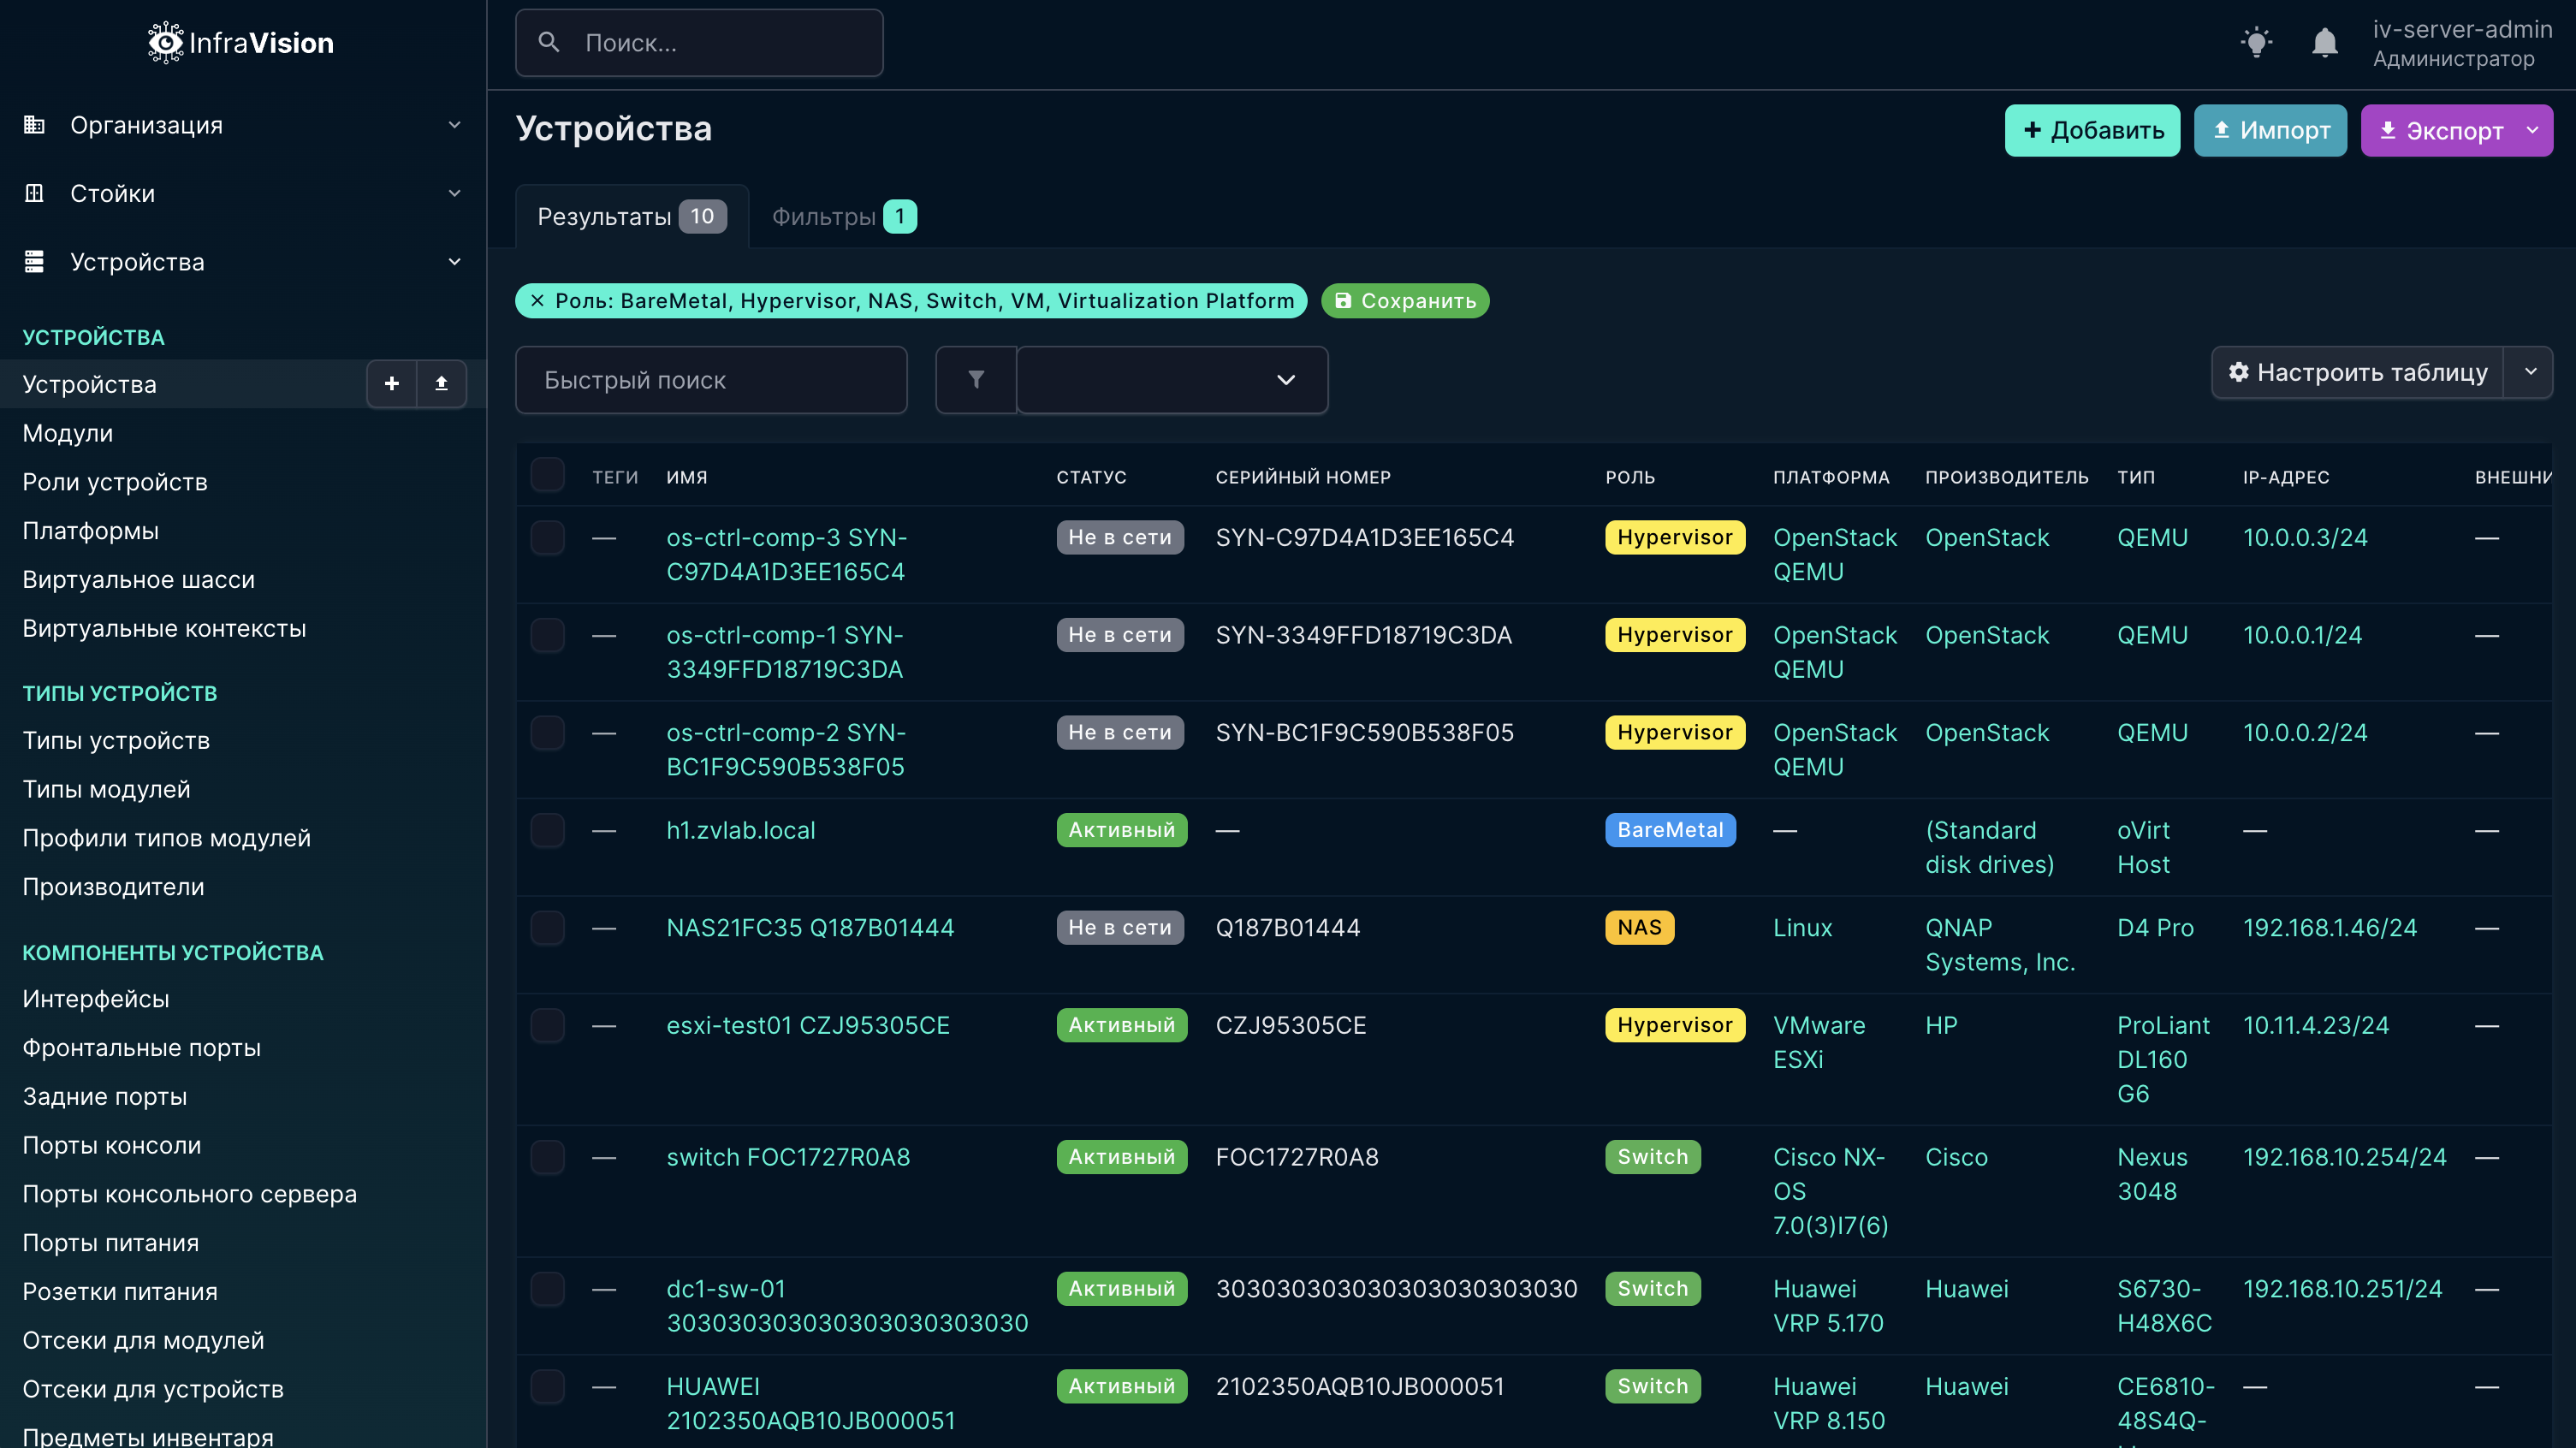Toggle the light/dark theme bulb icon
This screenshot has height=1448, width=2576.
point(2256,43)
